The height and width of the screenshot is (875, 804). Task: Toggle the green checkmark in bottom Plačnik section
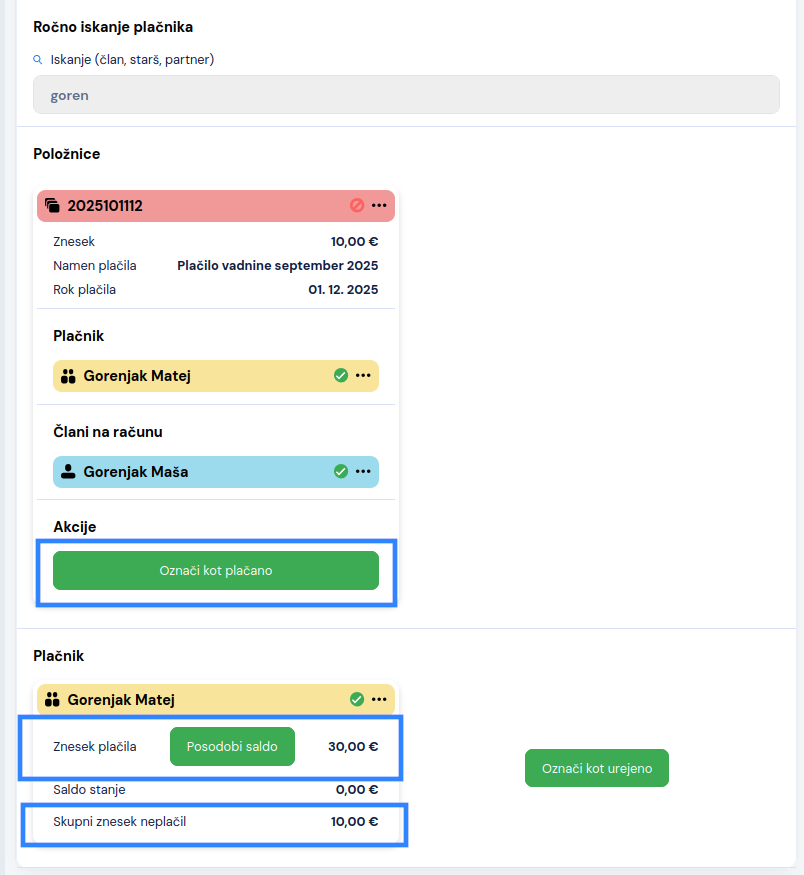(x=356, y=699)
